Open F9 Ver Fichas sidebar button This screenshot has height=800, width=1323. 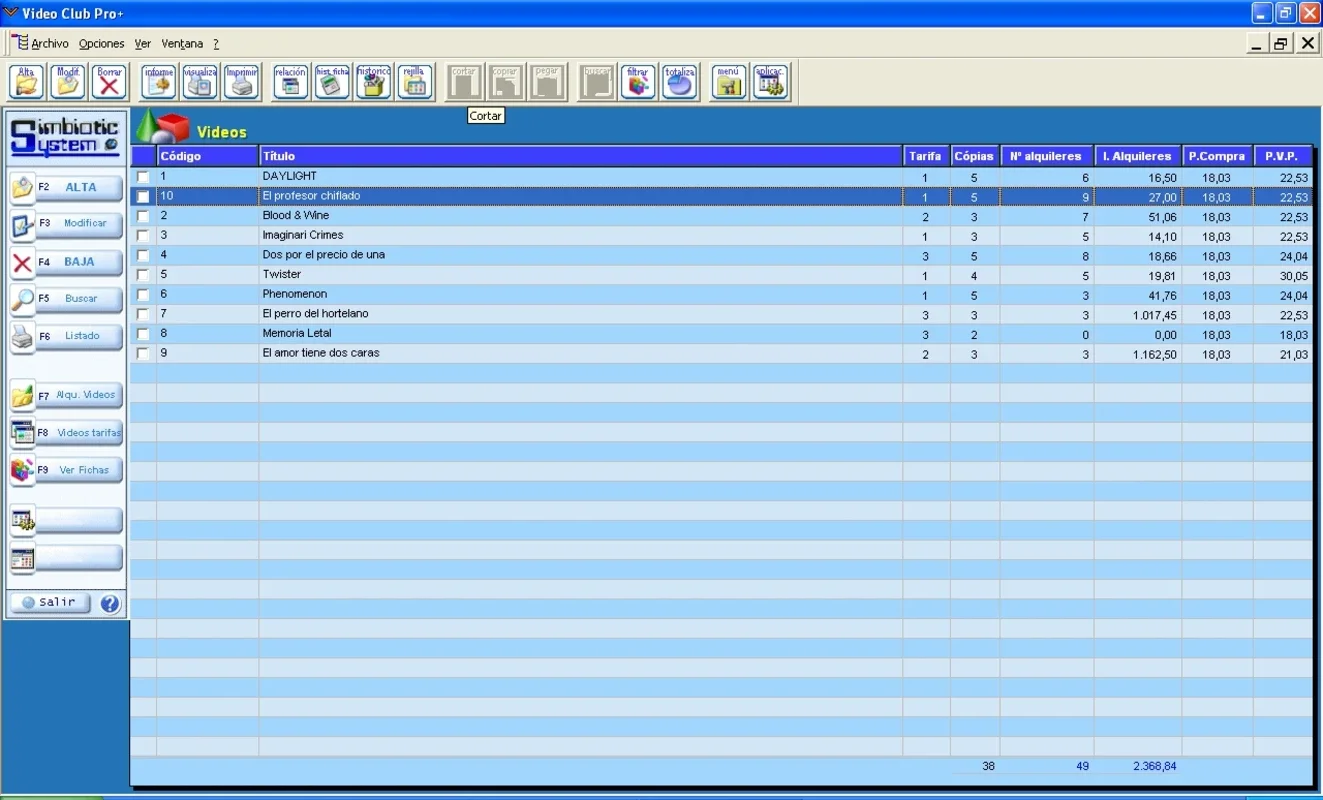[67, 471]
